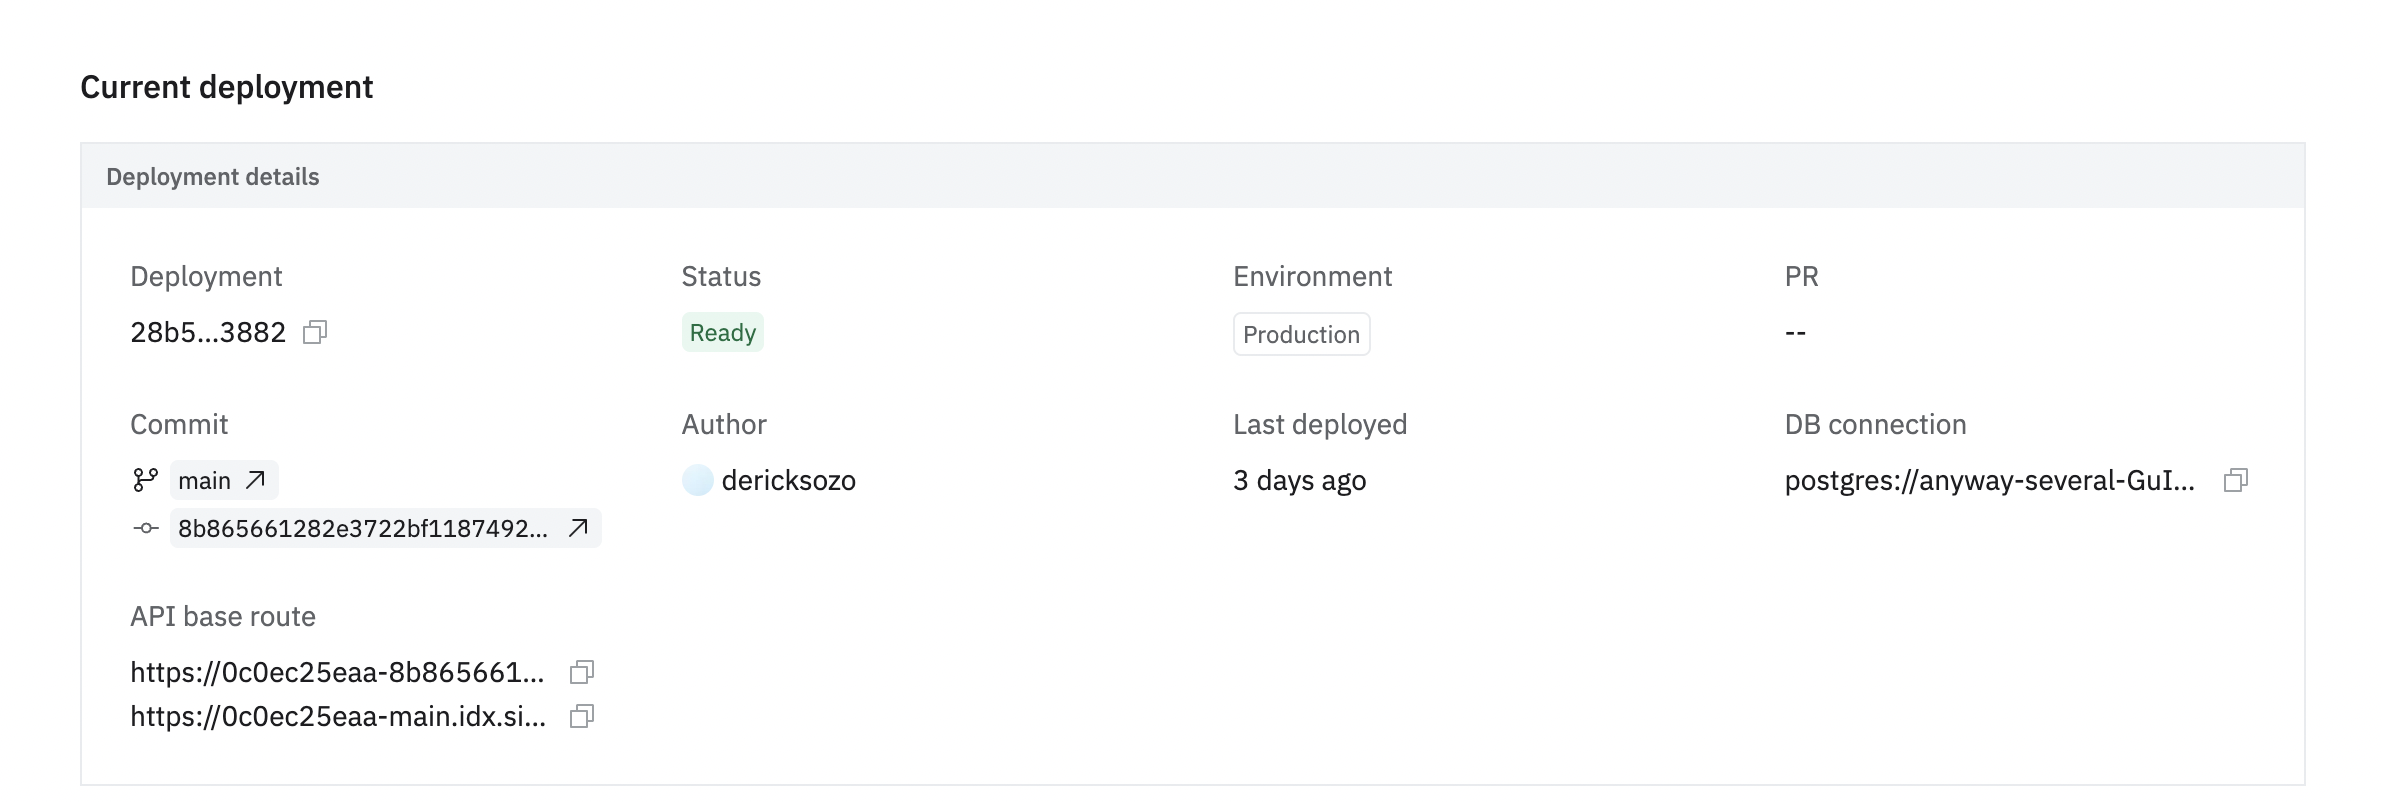Viewport: 2382px width, 802px height.
Task: Select the author name dericksozo
Action: pos(789,480)
